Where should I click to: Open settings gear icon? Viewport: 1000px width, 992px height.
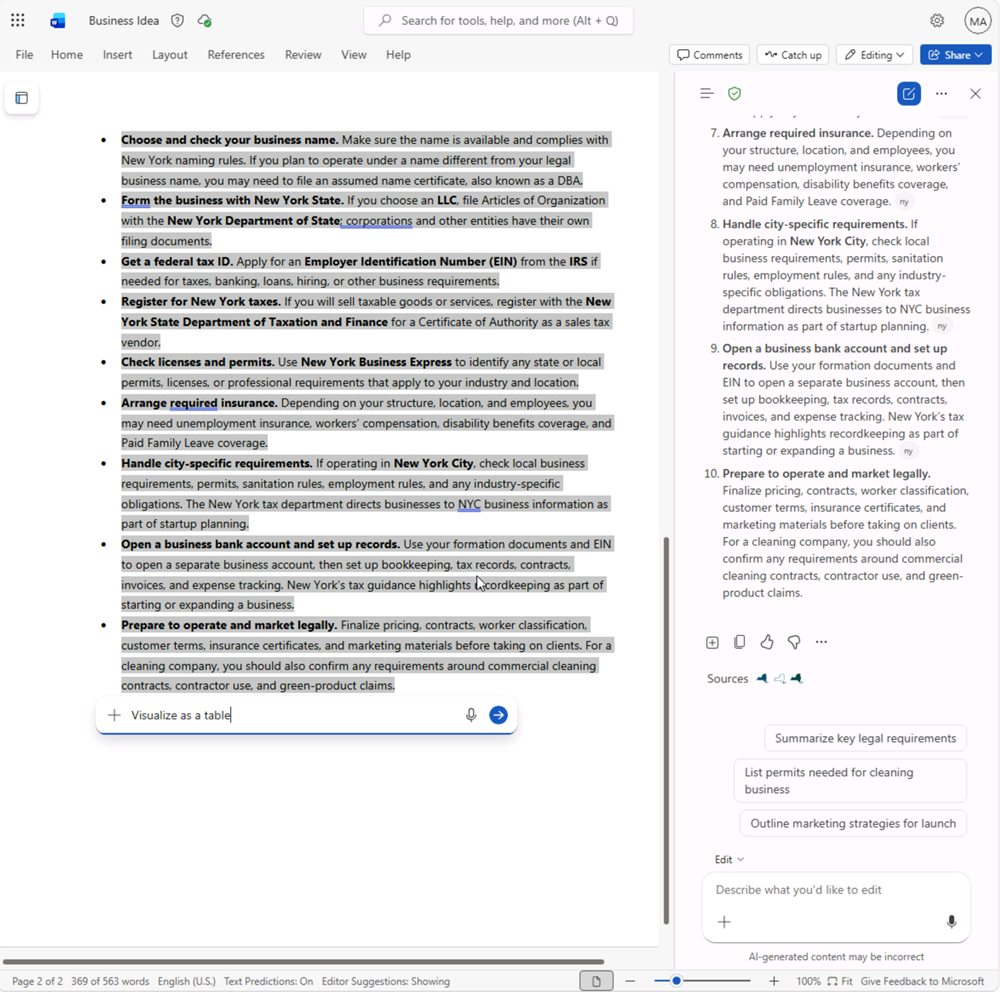click(936, 20)
